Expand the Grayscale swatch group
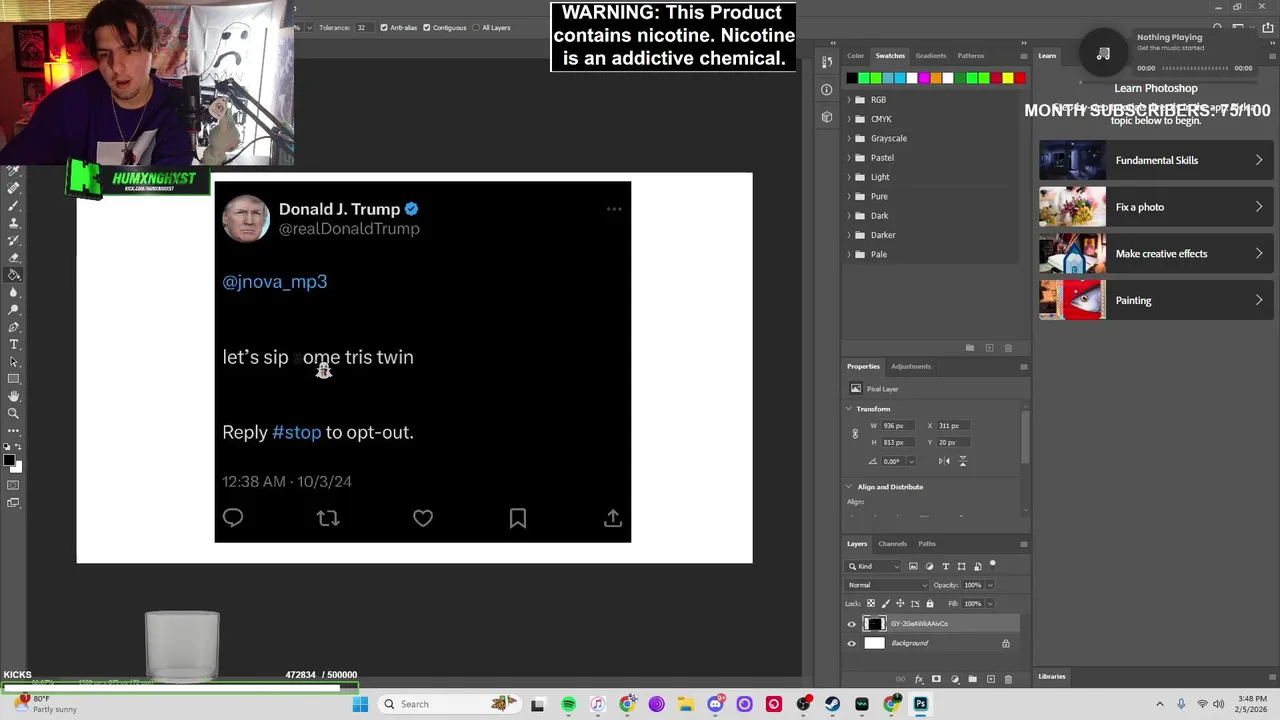The width and height of the screenshot is (1280, 720). (849, 138)
